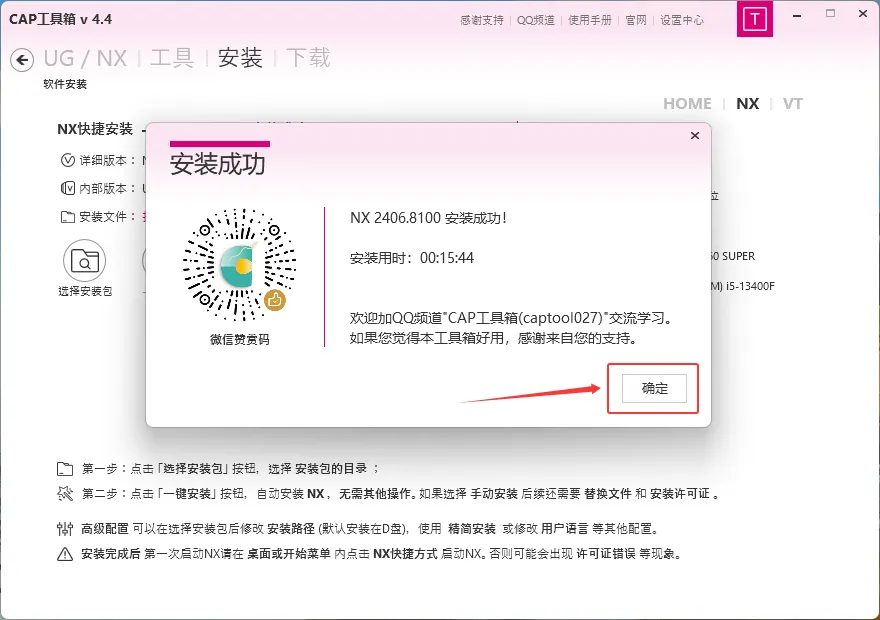Select the HOME sub-tab
Screen dimensions: 880x620
click(687, 104)
